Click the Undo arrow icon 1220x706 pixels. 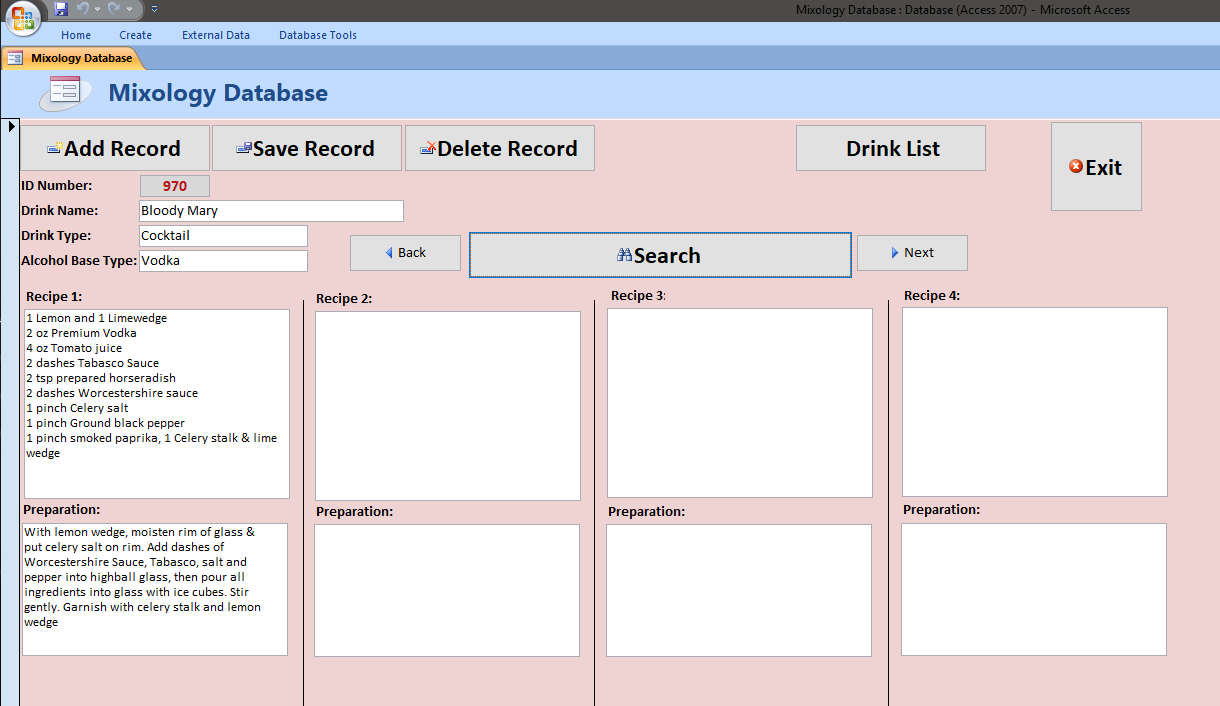(82, 9)
